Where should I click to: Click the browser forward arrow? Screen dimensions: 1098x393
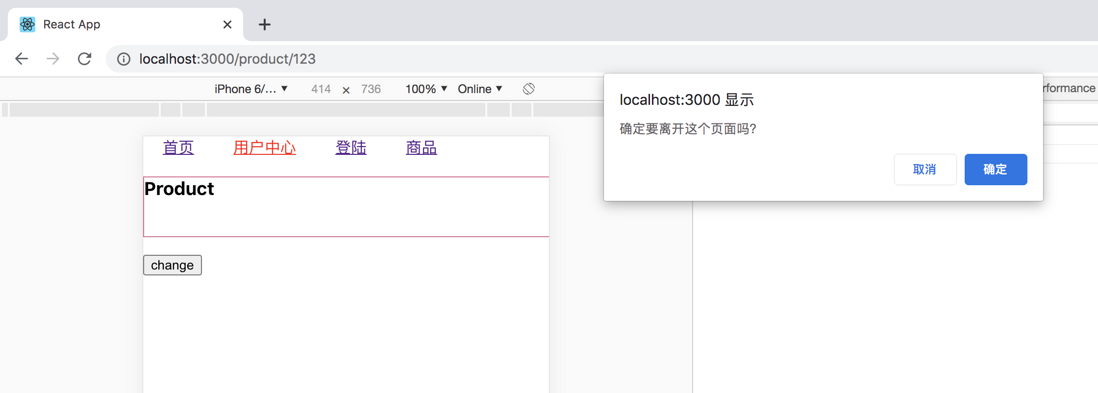(53, 59)
